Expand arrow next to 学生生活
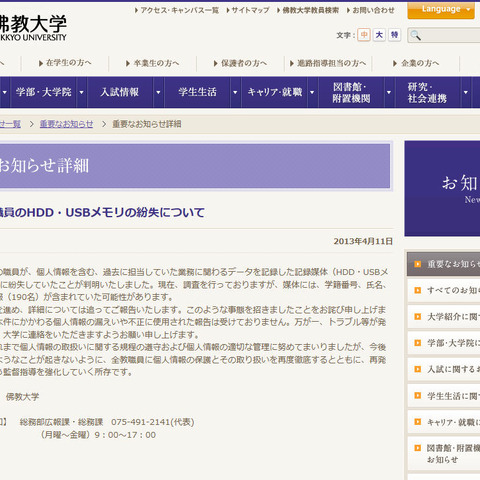Viewport: 480px width, 480px height. pyautogui.click(x=235, y=92)
